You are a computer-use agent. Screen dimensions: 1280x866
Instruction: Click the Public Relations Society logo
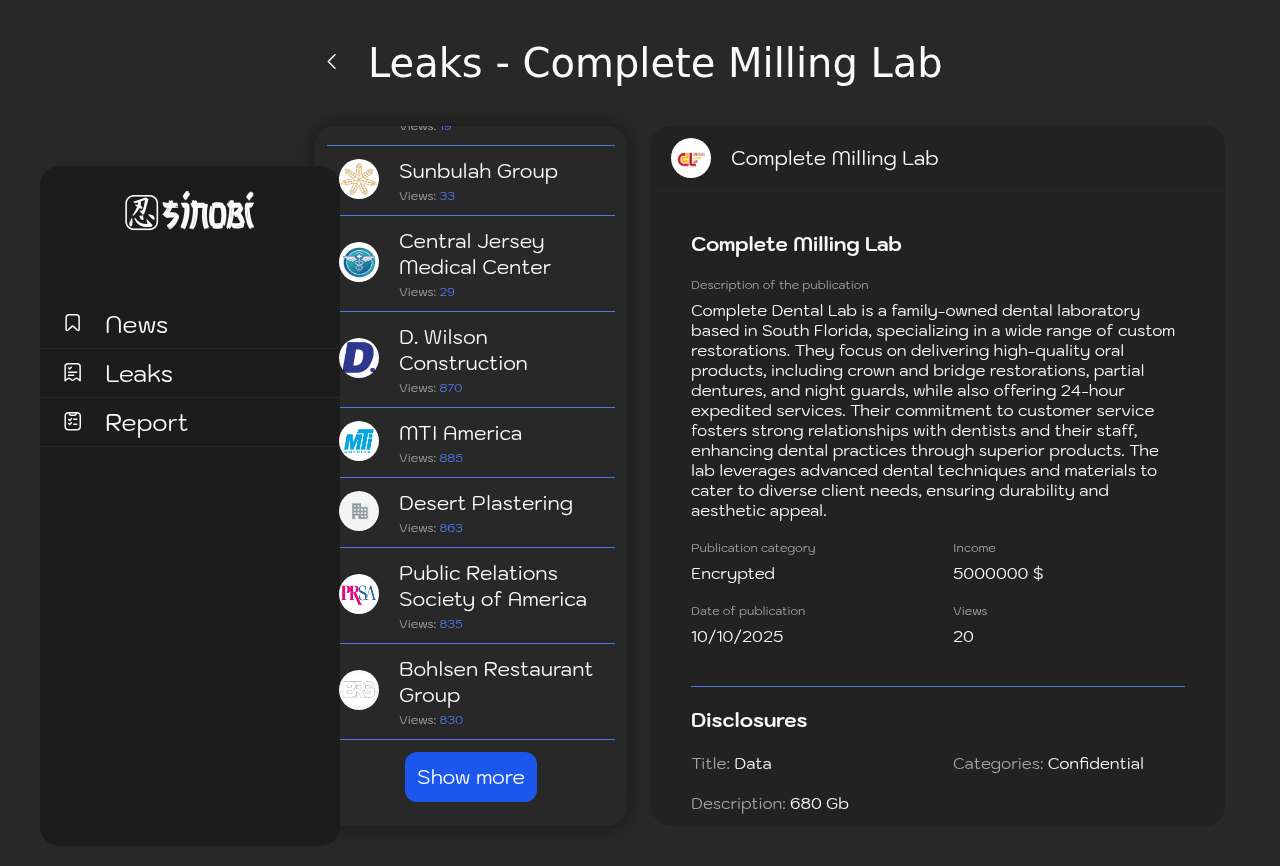tap(359, 594)
